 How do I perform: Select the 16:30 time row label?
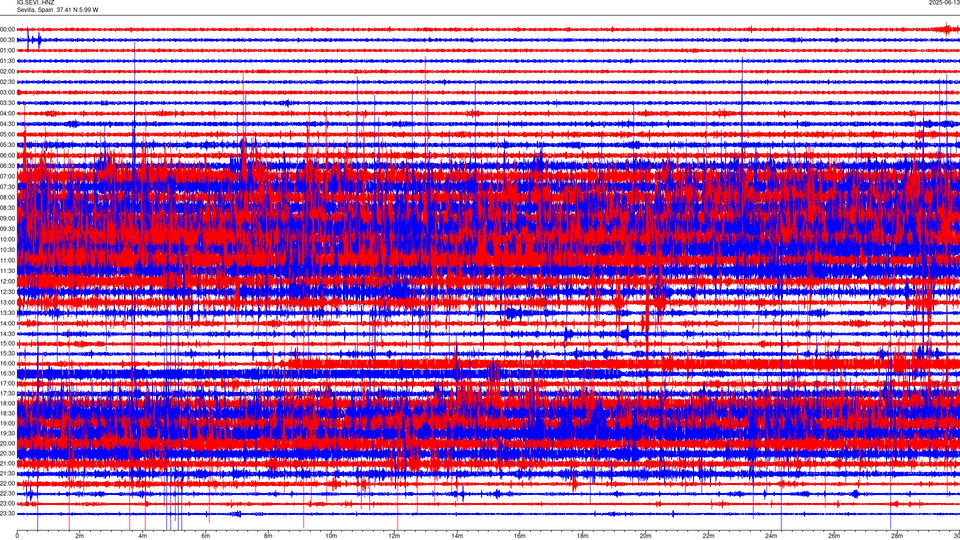pos(7,373)
